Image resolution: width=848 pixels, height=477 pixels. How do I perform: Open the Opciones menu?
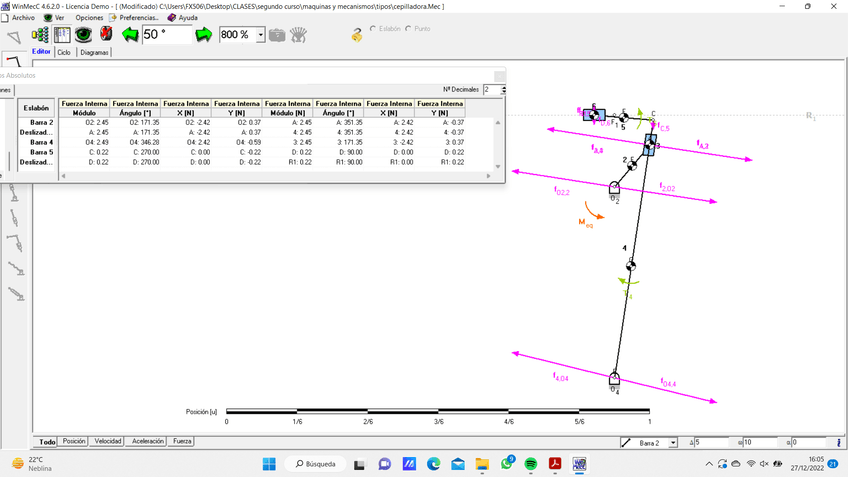[x=89, y=17]
